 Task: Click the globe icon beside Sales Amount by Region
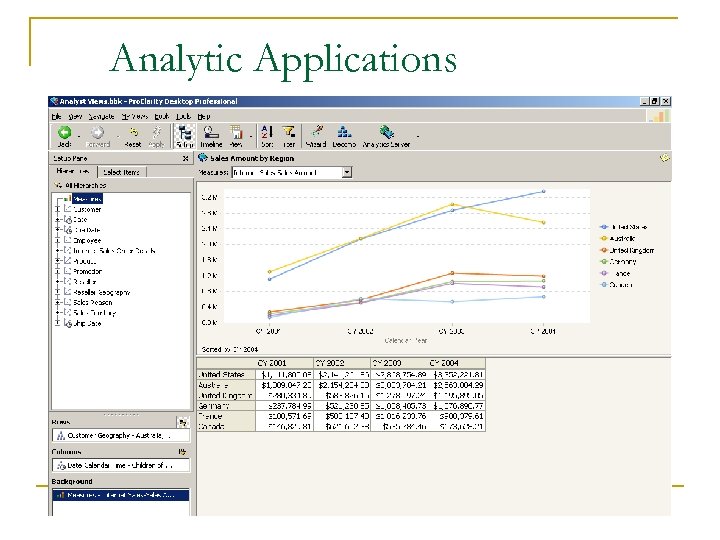click(202, 158)
